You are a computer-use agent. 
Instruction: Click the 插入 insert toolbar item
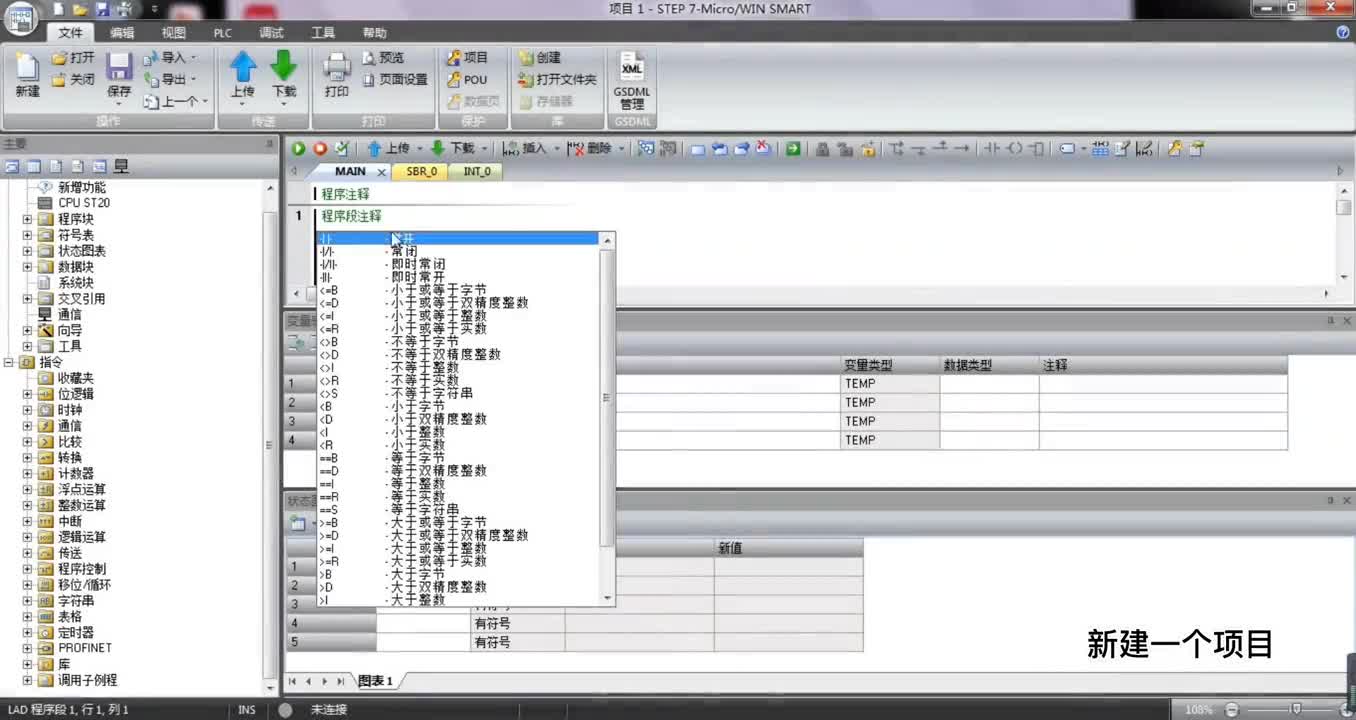(525, 148)
